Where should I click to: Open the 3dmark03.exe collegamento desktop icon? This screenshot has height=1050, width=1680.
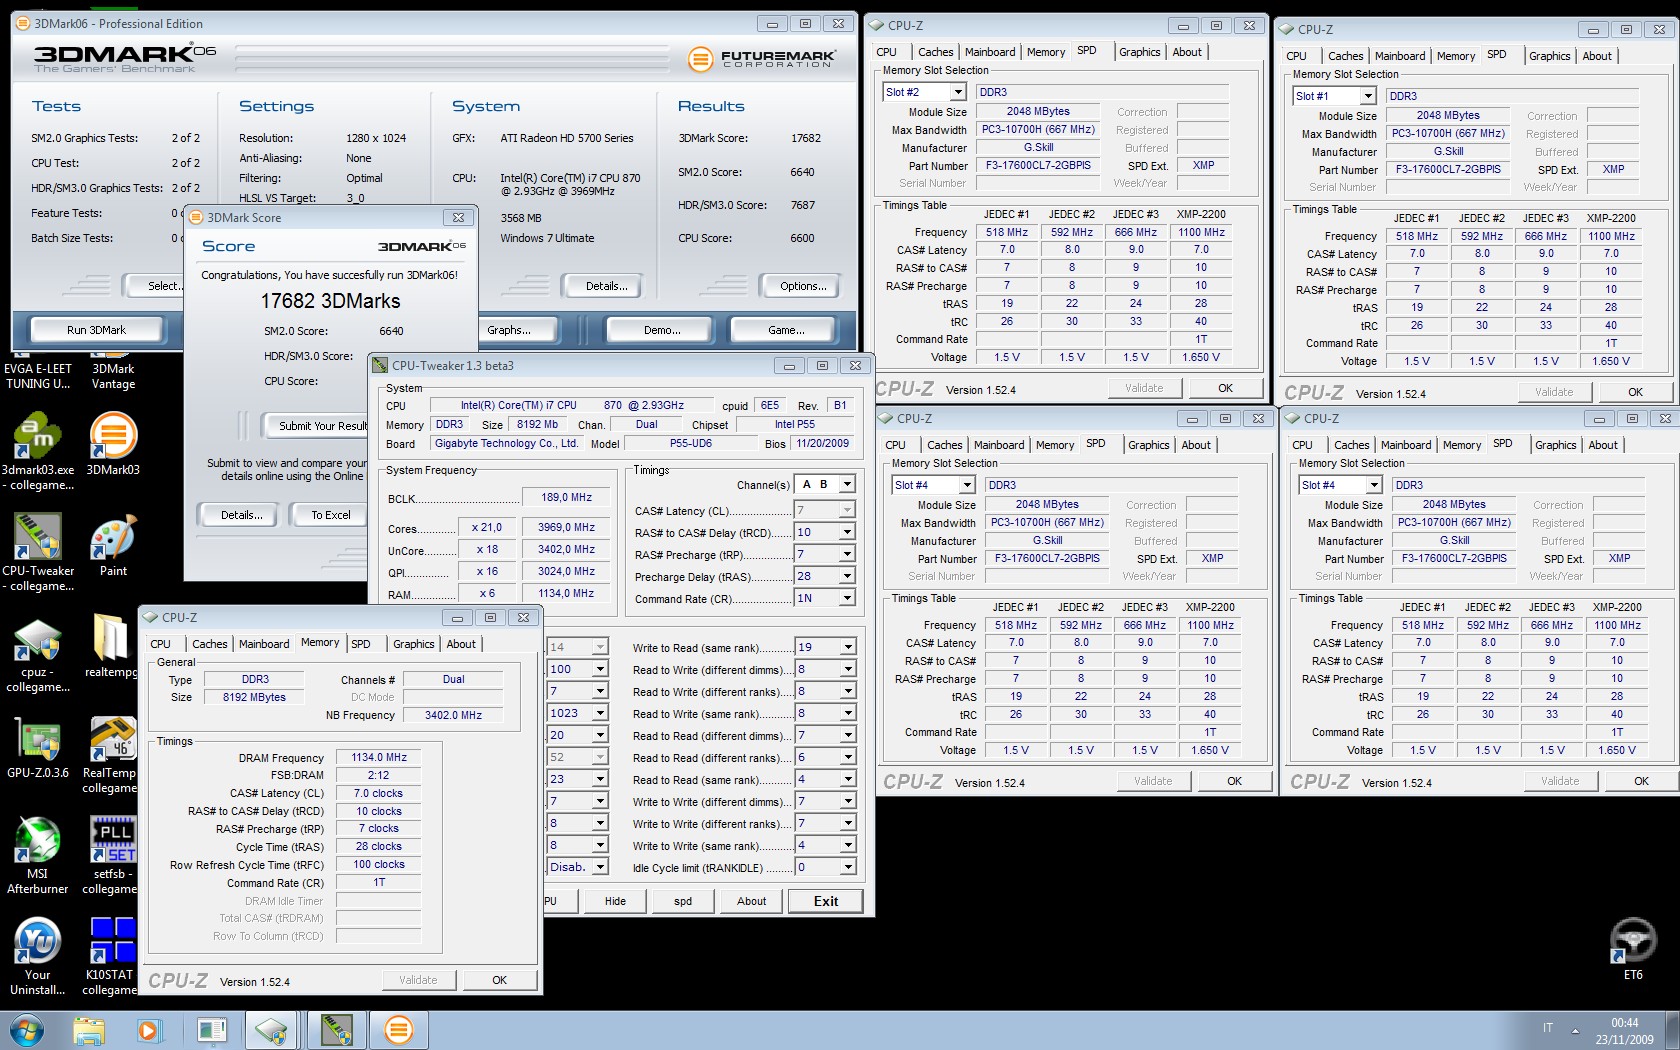pos(38,450)
